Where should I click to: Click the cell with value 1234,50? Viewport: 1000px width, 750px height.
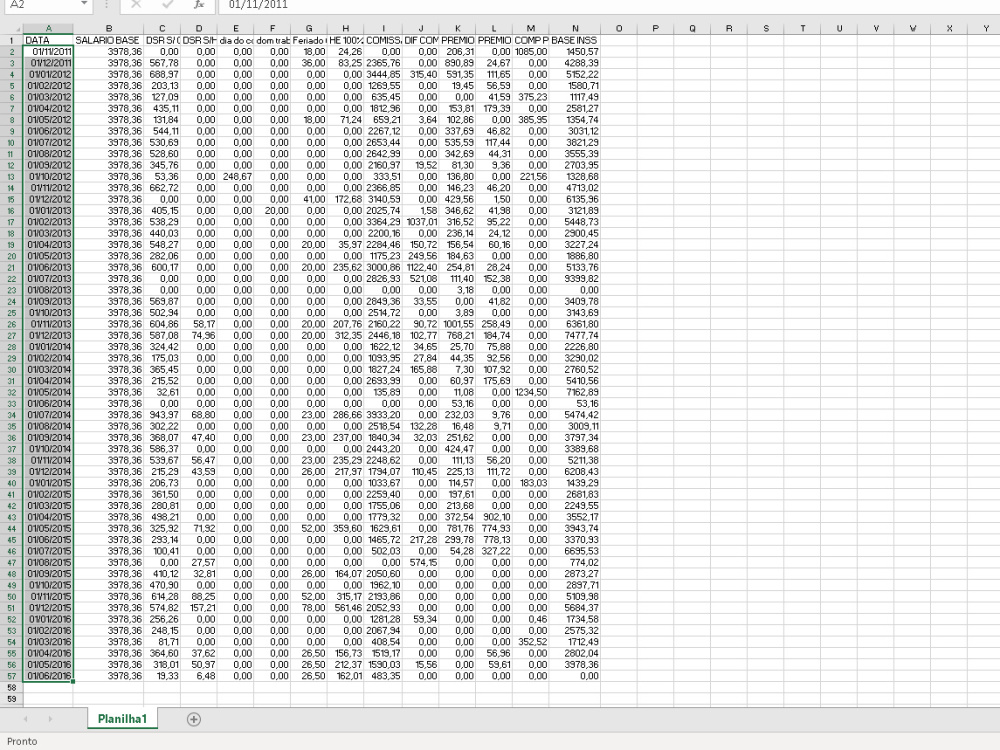[531, 392]
